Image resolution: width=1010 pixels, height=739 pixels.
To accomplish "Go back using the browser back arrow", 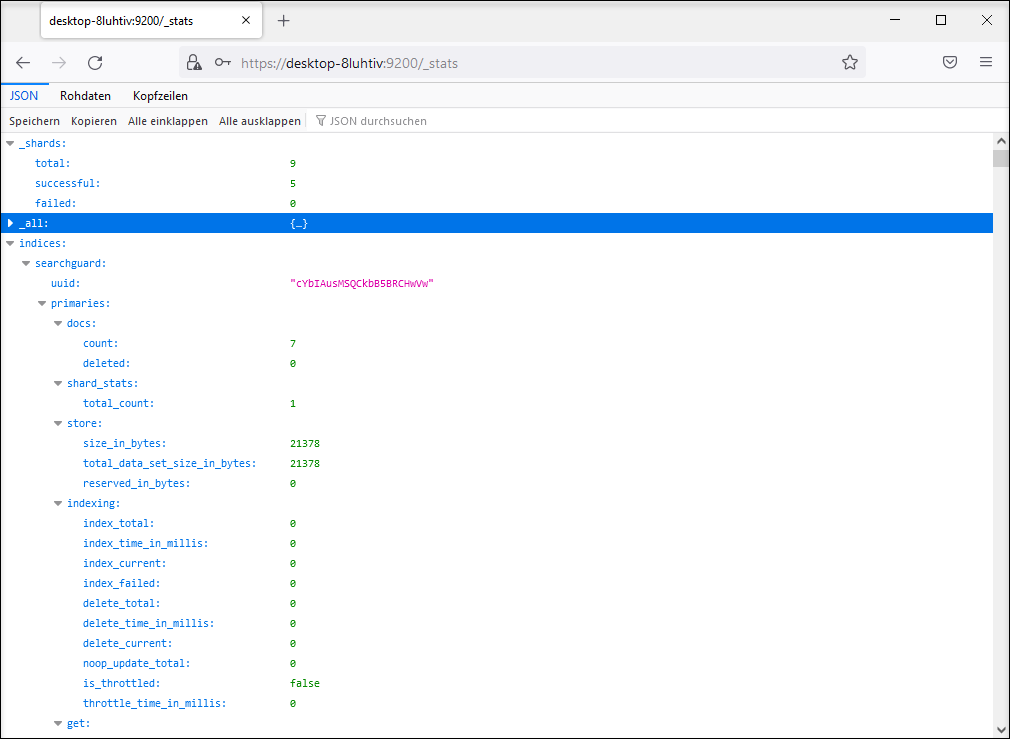I will pyautogui.click(x=23, y=62).
